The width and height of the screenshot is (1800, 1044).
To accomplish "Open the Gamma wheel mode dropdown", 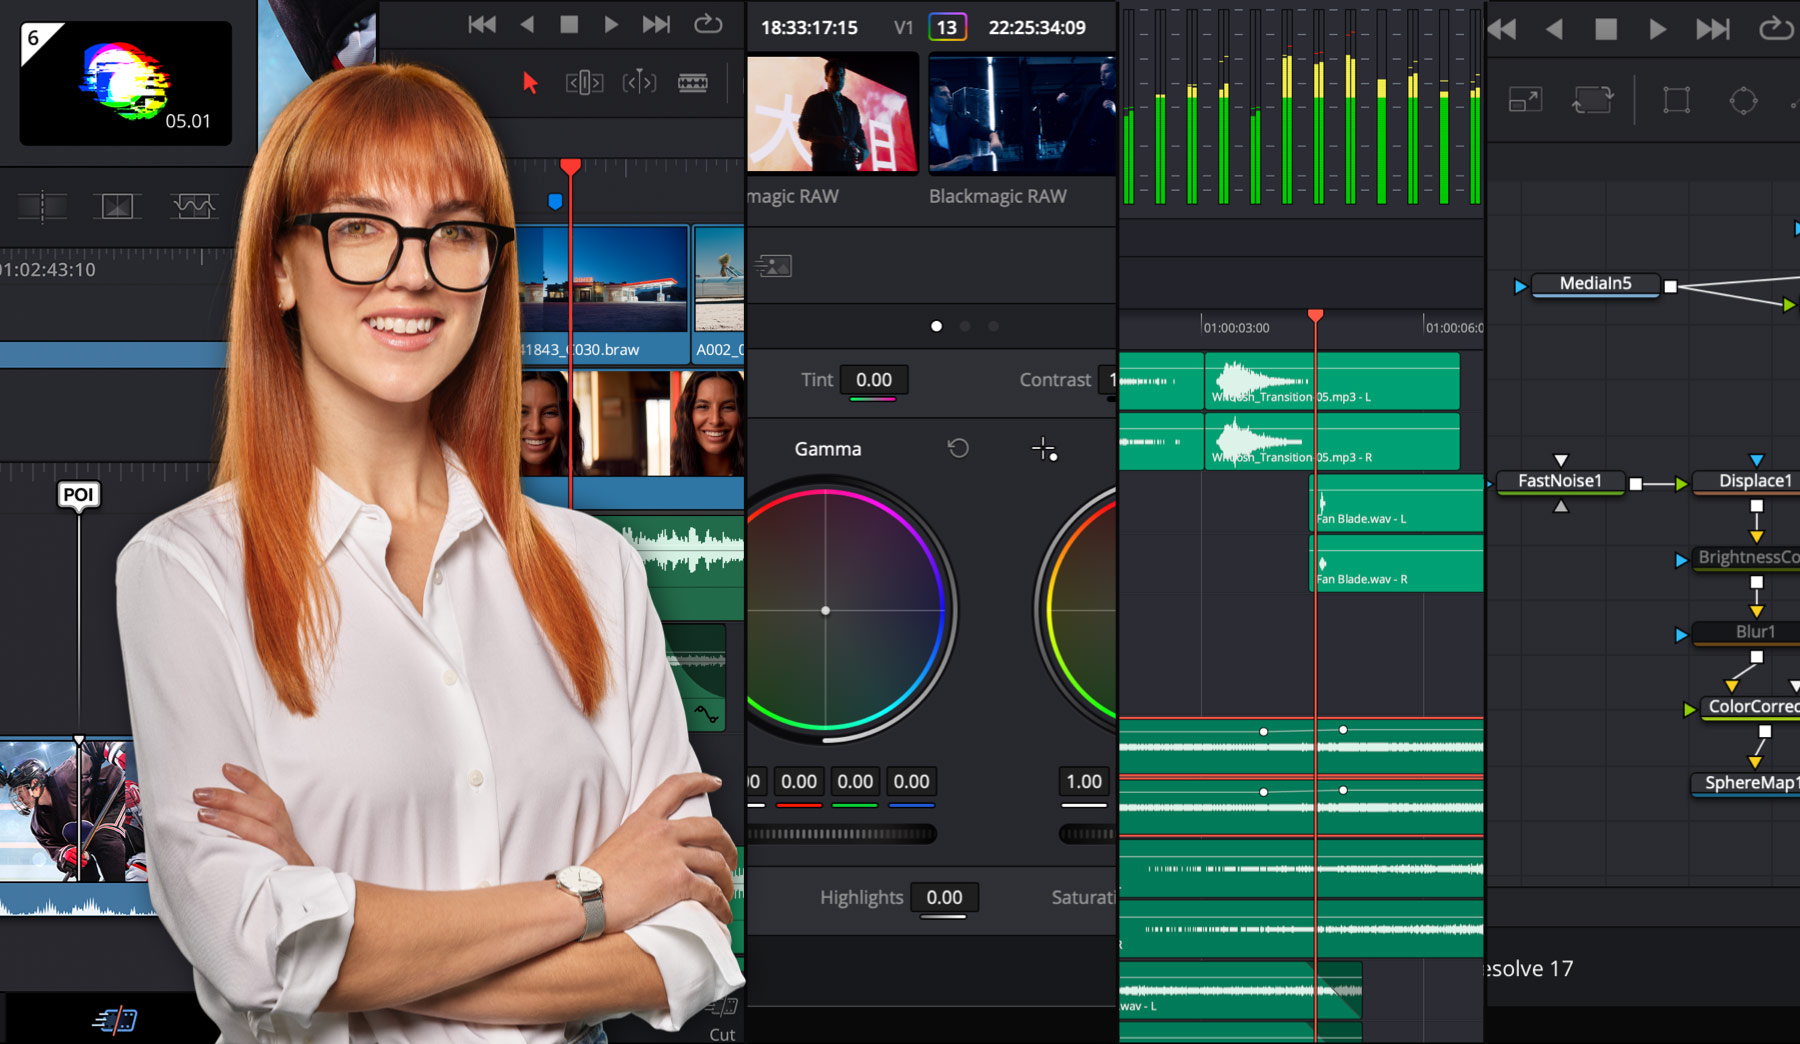I will coord(828,448).
